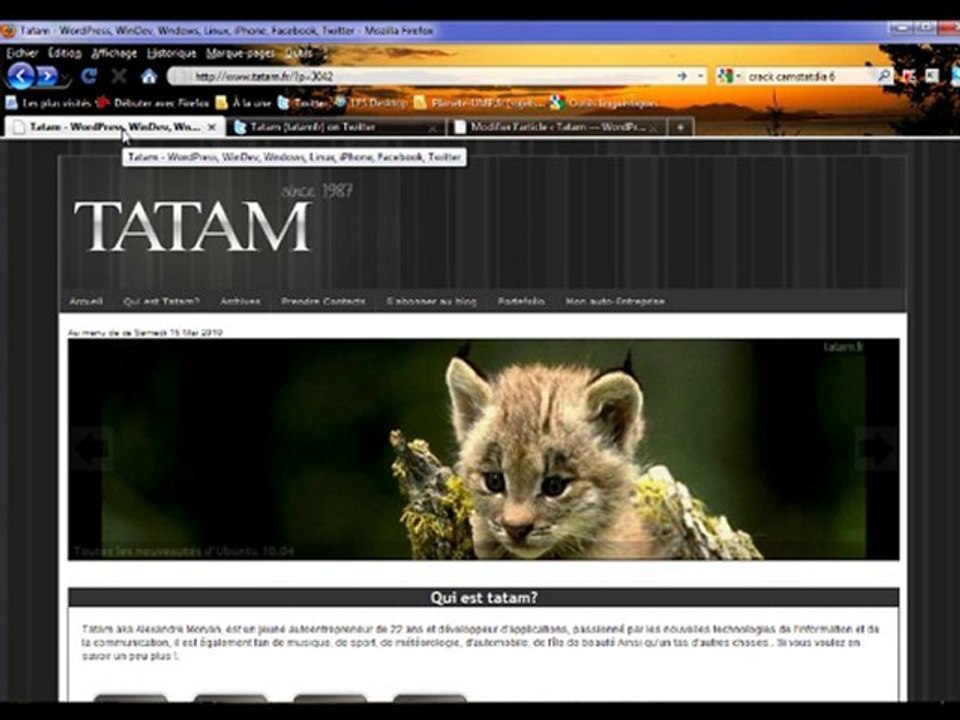
Task: Open the À la une bookmark folder
Action: tap(243, 102)
